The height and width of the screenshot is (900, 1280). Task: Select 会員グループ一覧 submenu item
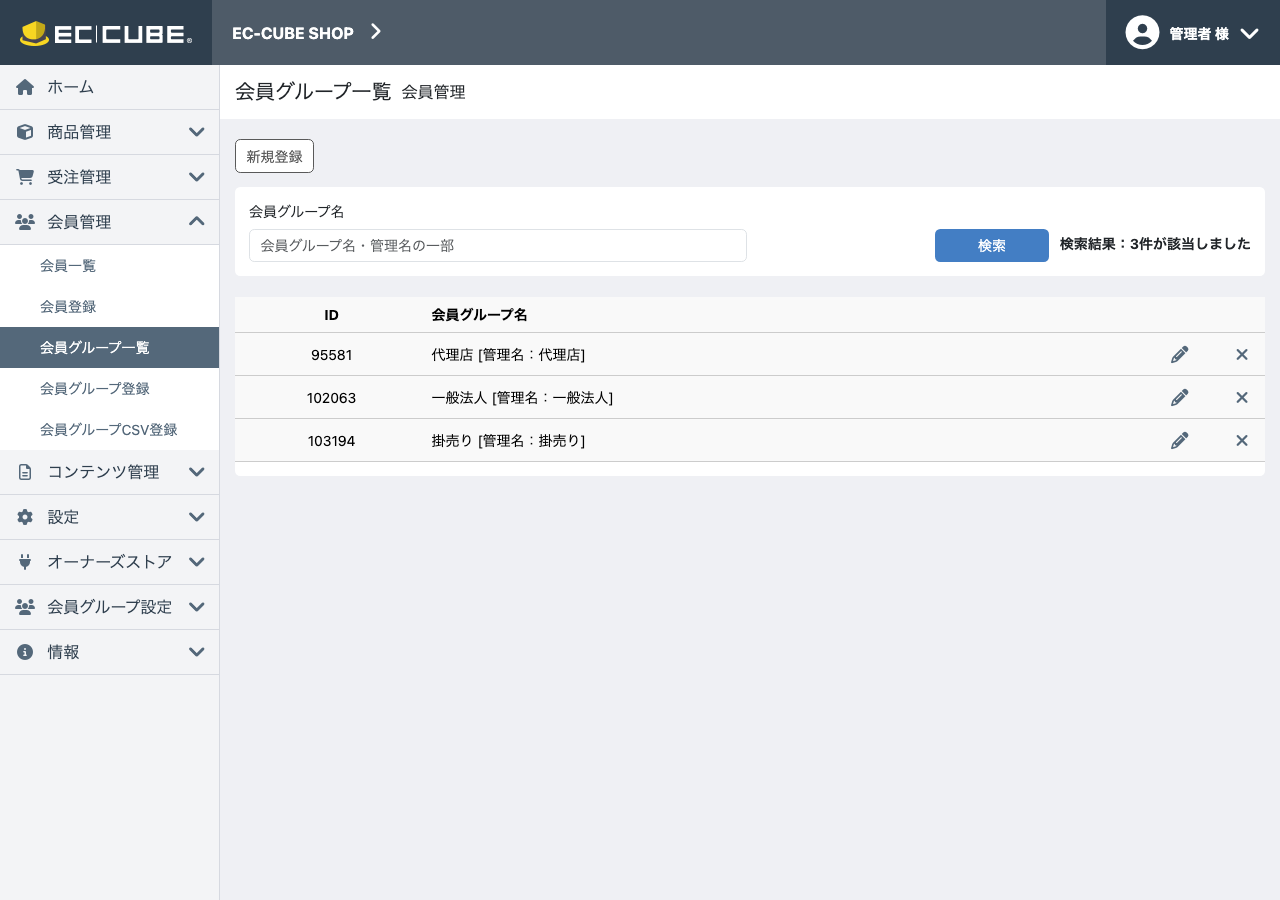tap(109, 347)
